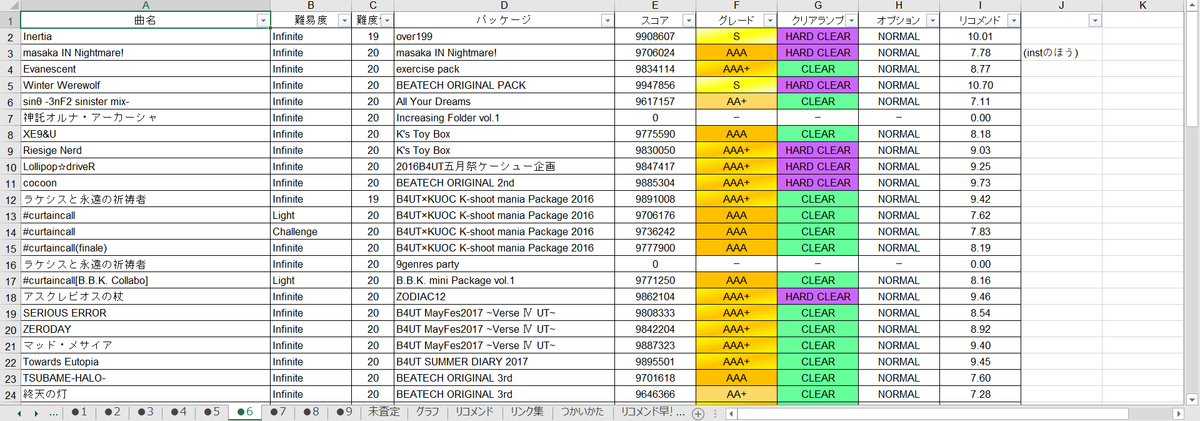Select row 7 header
The width and height of the screenshot is (1200, 421).
pyautogui.click(x=9, y=118)
